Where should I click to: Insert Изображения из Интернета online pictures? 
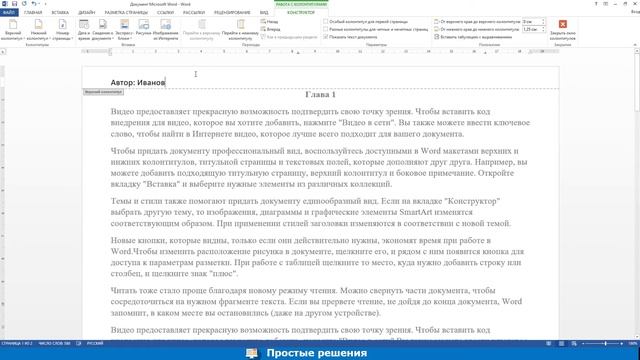pyautogui.click(x=166, y=29)
